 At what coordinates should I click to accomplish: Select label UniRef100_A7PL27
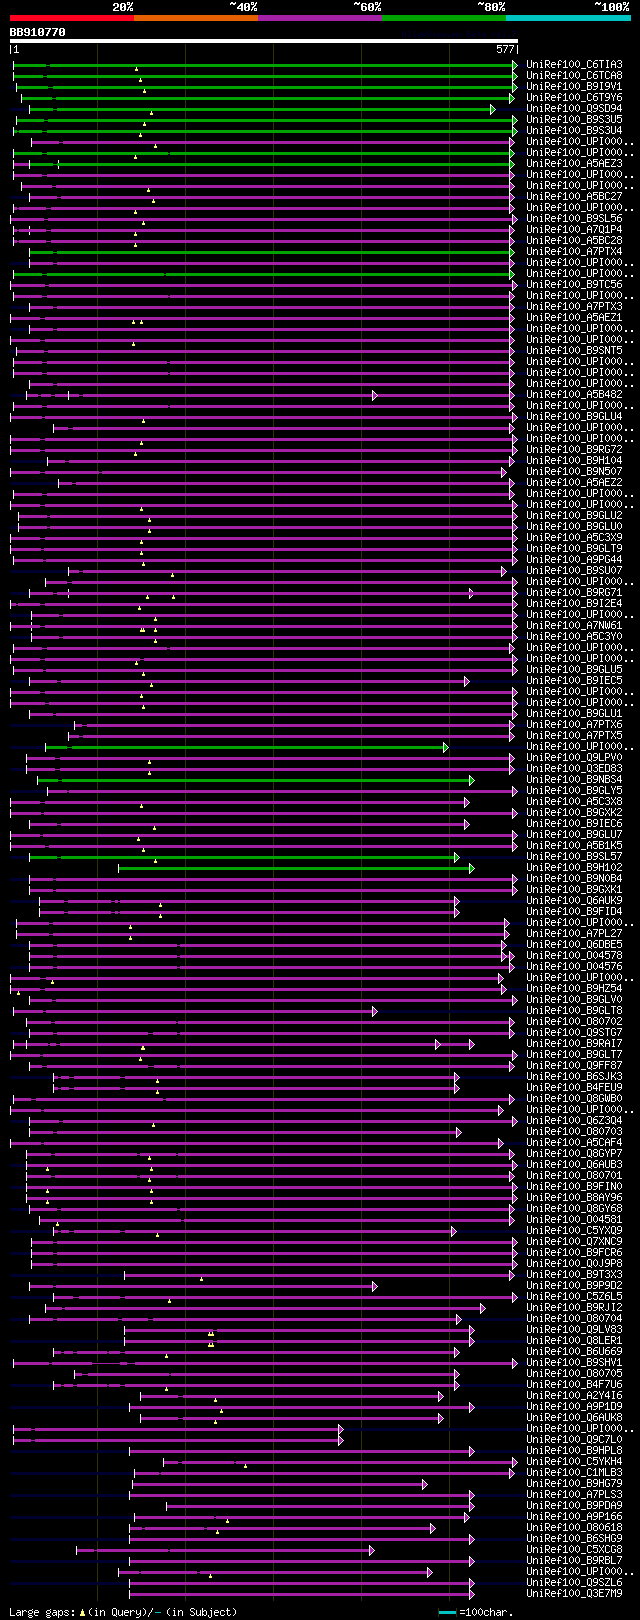[x=574, y=934]
